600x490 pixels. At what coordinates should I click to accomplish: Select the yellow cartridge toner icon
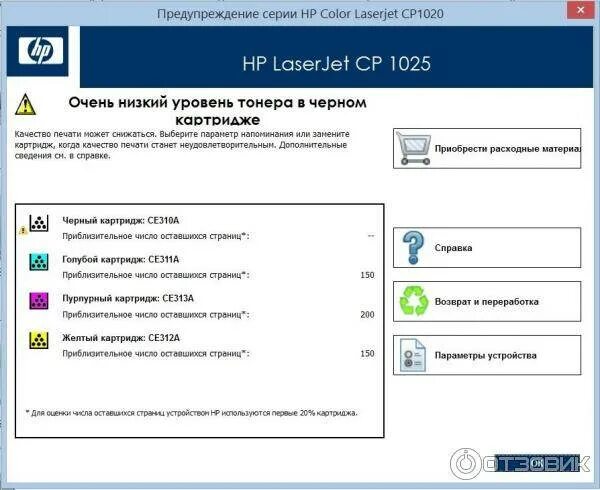tap(39, 340)
